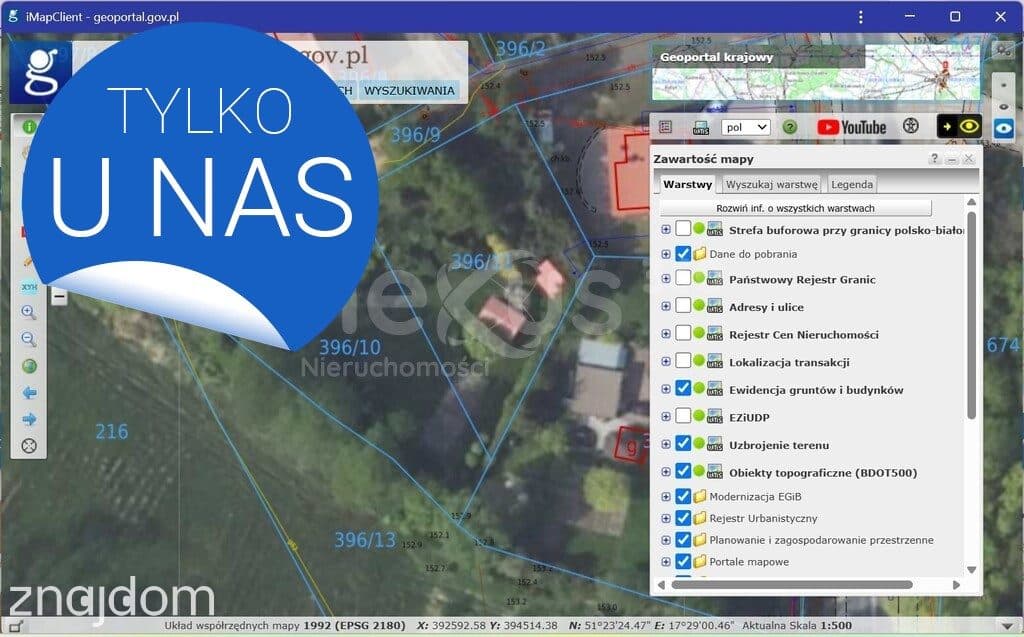
Task: Click WMS icon beside Adresy i ulice
Action: (714, 306)
